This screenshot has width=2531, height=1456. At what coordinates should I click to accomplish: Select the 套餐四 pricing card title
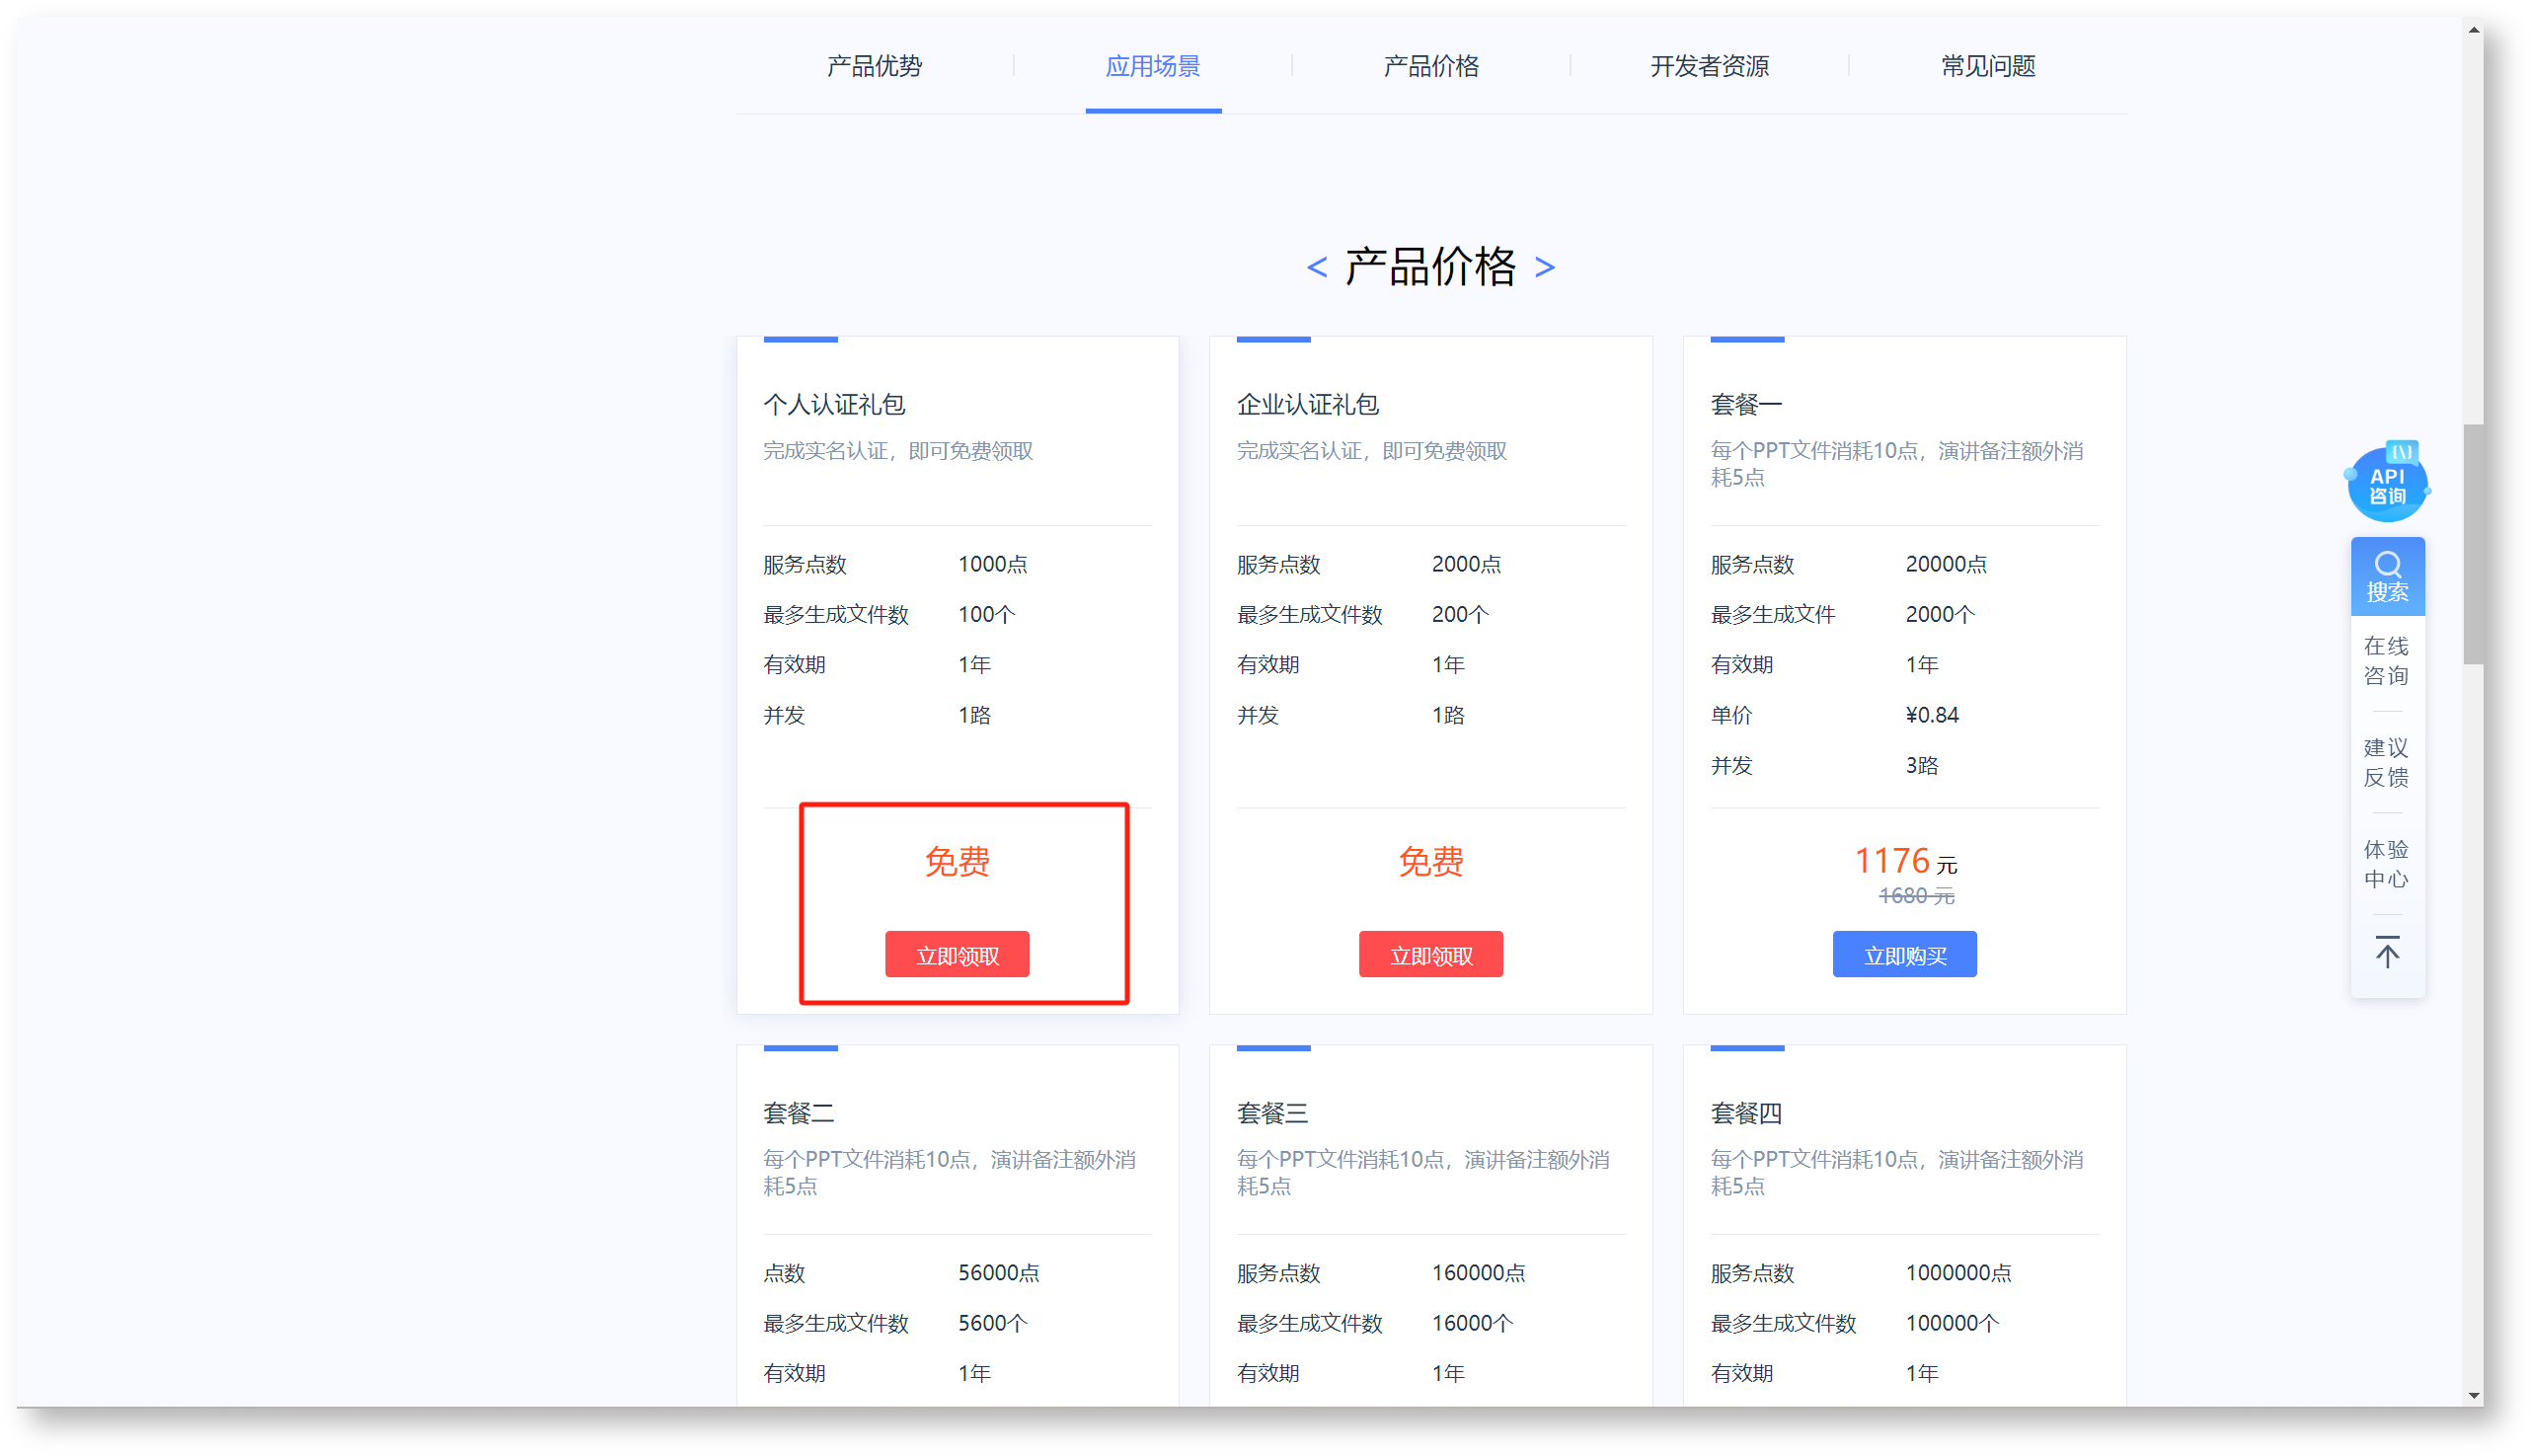point(1746,1113)
